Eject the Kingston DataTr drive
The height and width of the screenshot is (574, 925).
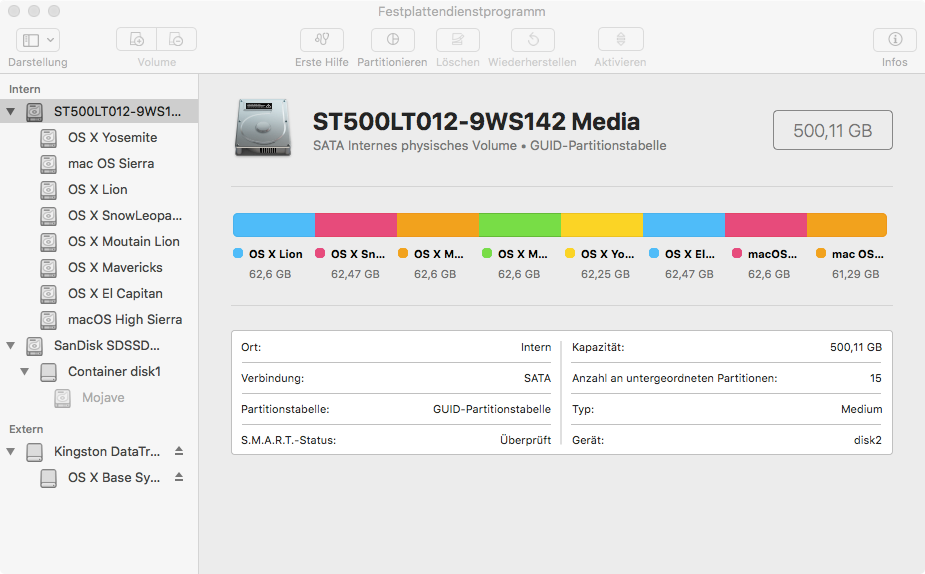179,451
